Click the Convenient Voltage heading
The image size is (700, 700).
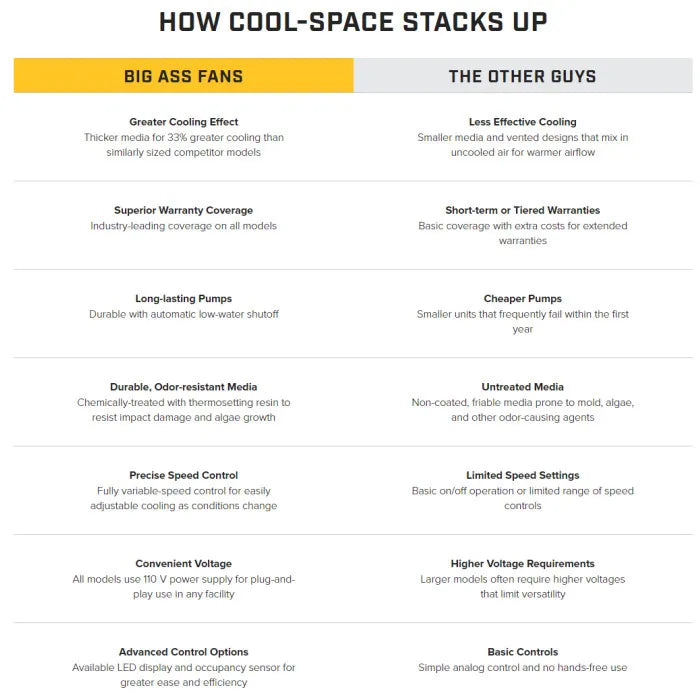pos(183,564)
